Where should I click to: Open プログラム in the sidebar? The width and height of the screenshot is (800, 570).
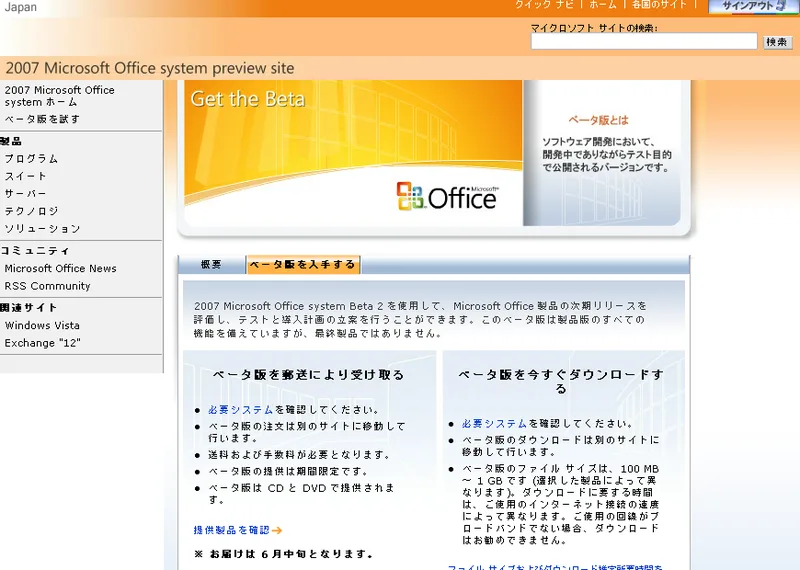[31, 158]
